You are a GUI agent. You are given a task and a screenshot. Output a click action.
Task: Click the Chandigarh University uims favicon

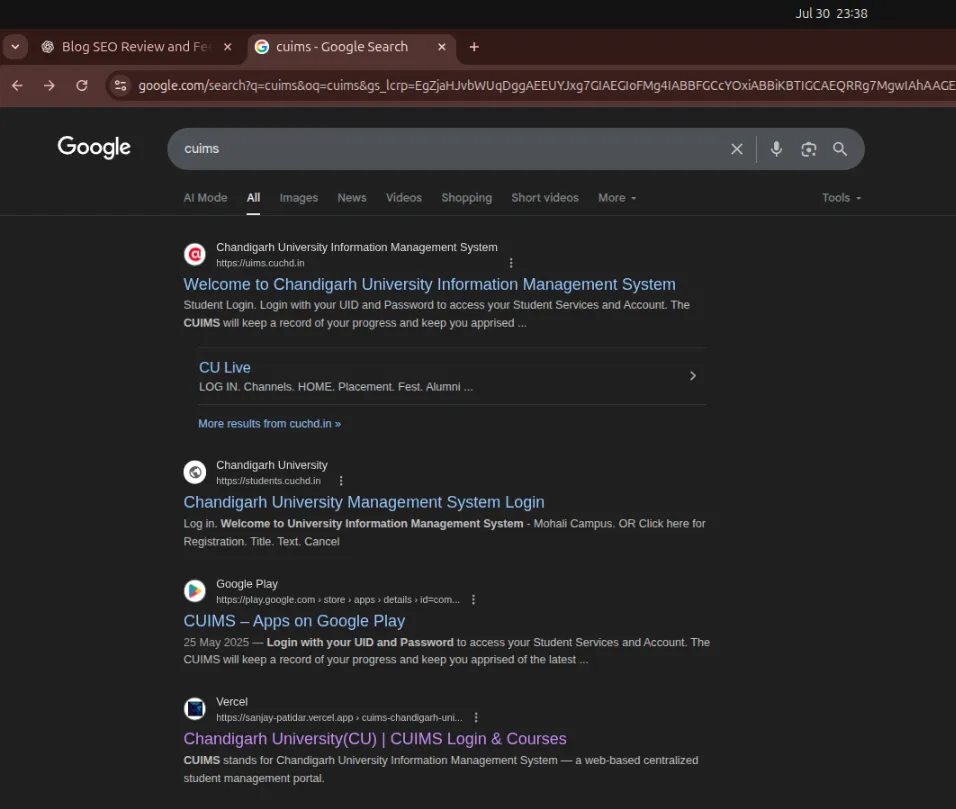pyautogui.click(x=195, y=254)
